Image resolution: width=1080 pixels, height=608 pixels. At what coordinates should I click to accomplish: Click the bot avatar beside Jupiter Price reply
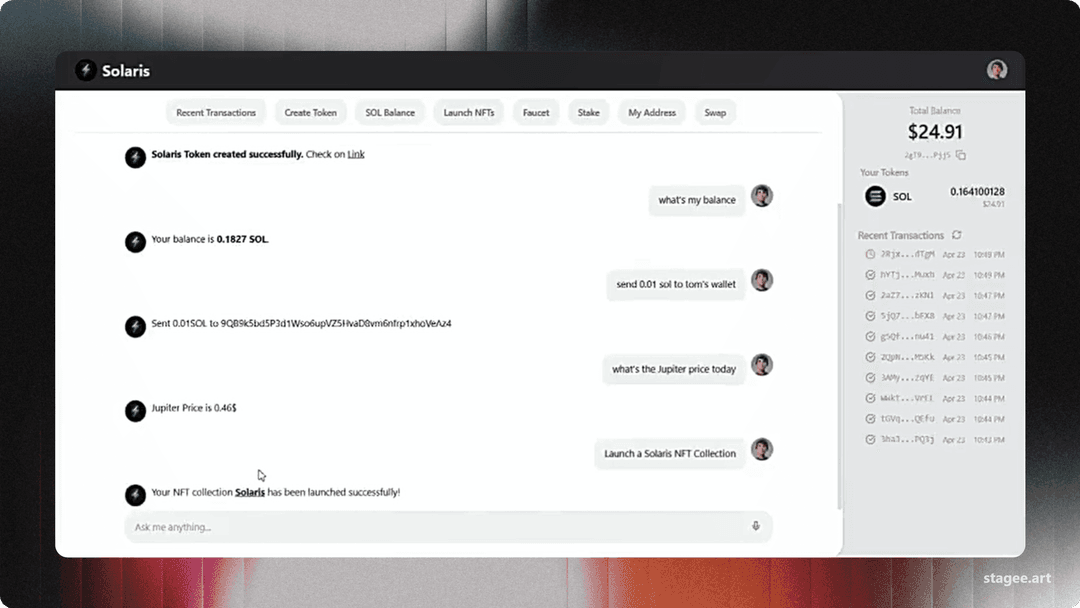135,410
